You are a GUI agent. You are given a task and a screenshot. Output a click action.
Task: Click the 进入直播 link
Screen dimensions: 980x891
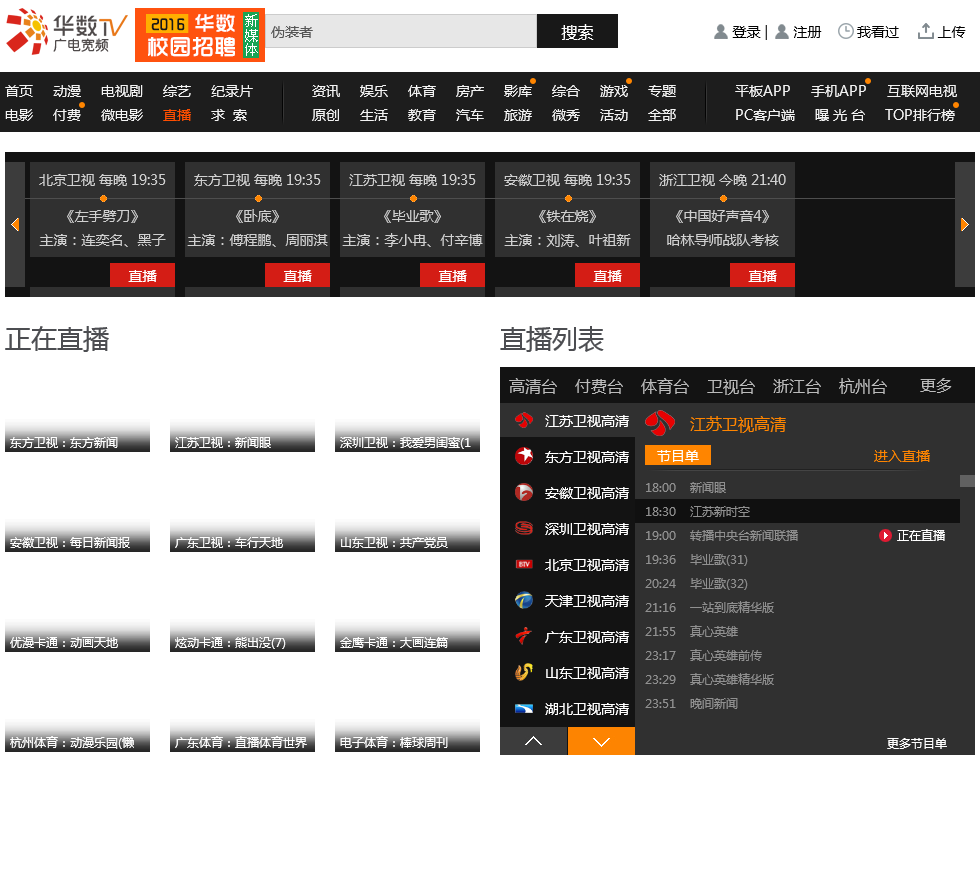902,456
